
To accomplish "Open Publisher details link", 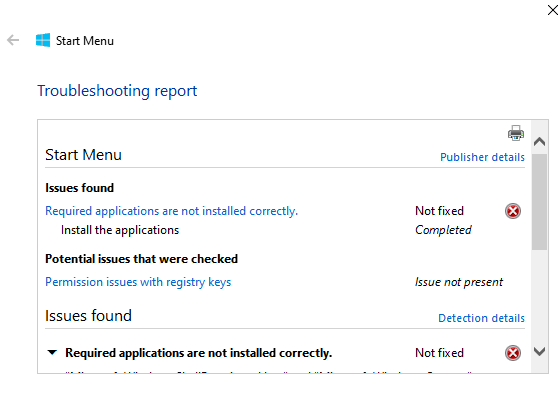I will click(482, 157).
